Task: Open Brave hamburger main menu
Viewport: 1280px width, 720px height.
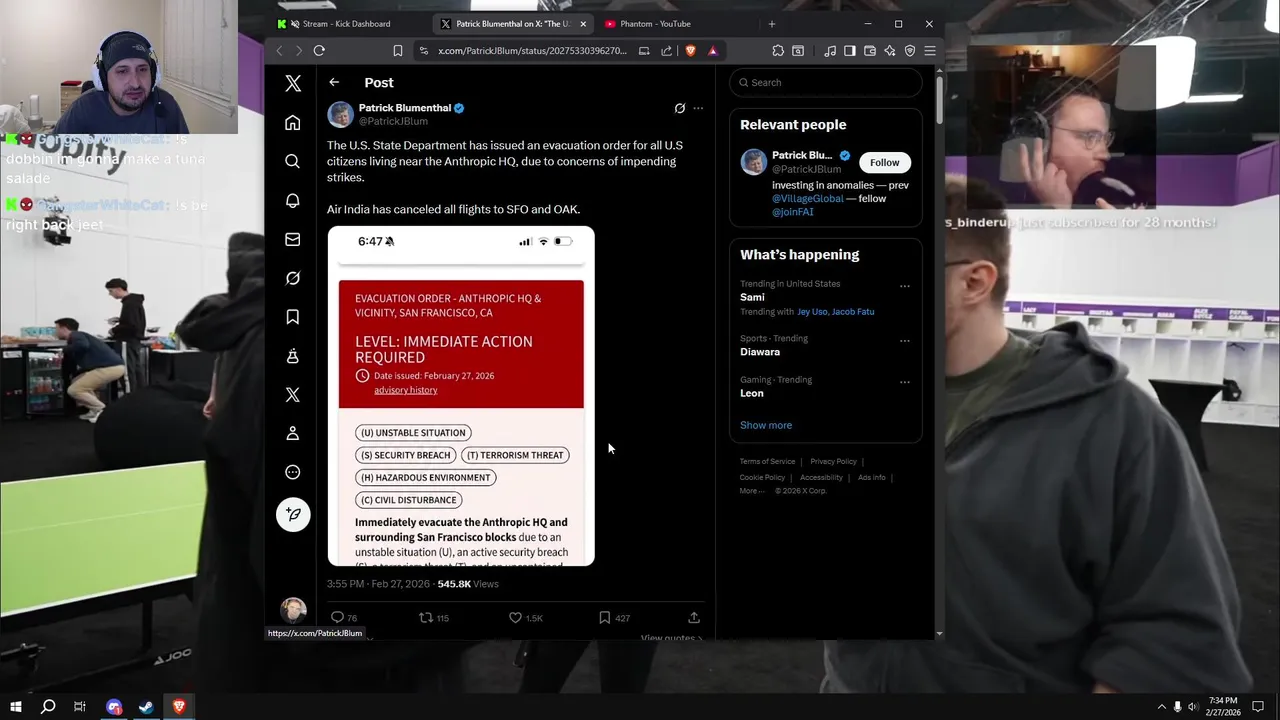Action: point(930,51)
